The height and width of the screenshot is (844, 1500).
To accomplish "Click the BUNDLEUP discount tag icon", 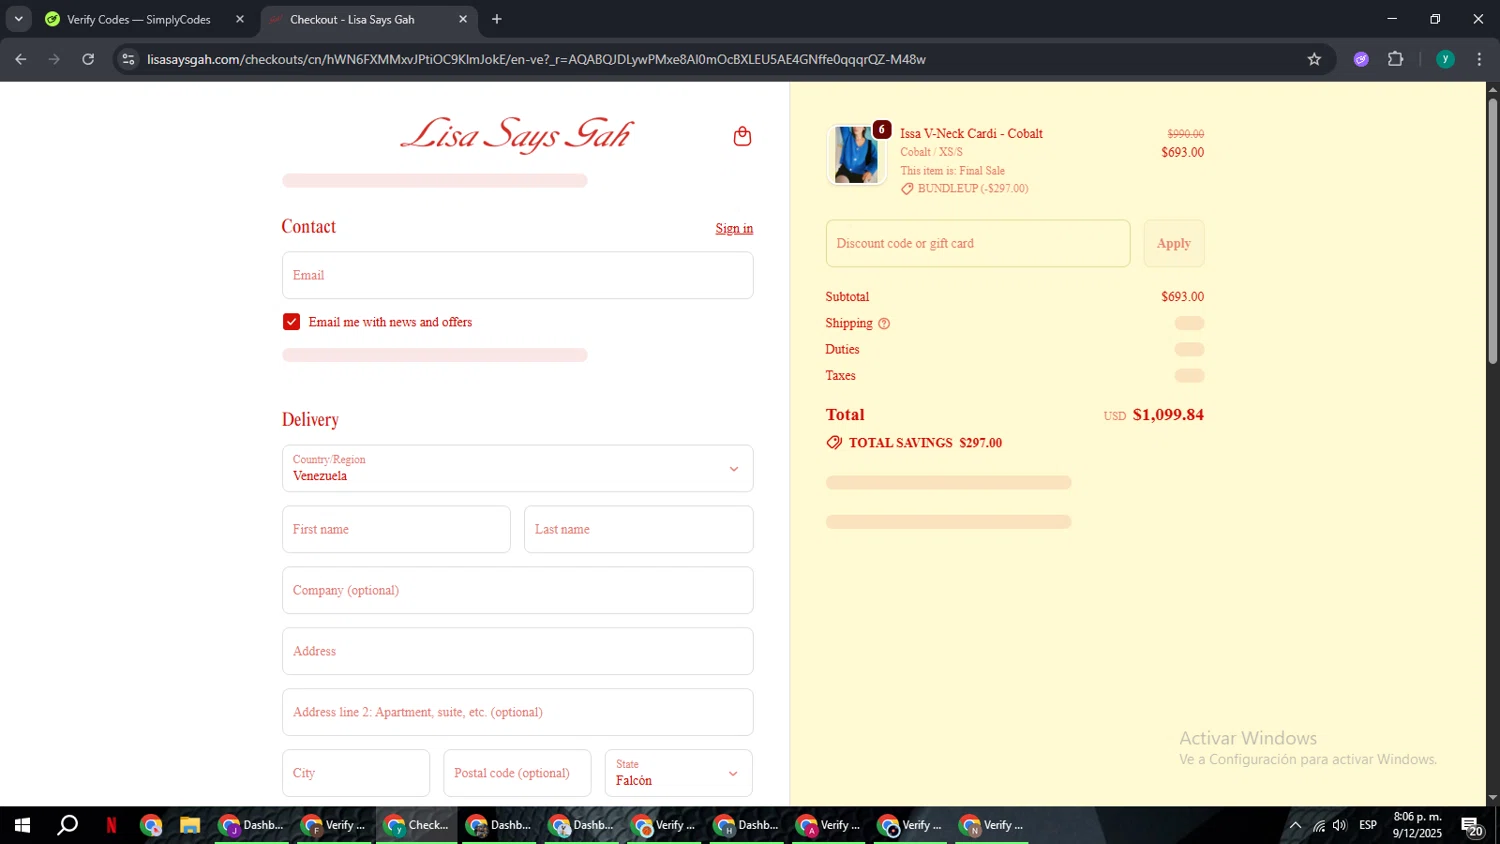I will coord(907,189).
